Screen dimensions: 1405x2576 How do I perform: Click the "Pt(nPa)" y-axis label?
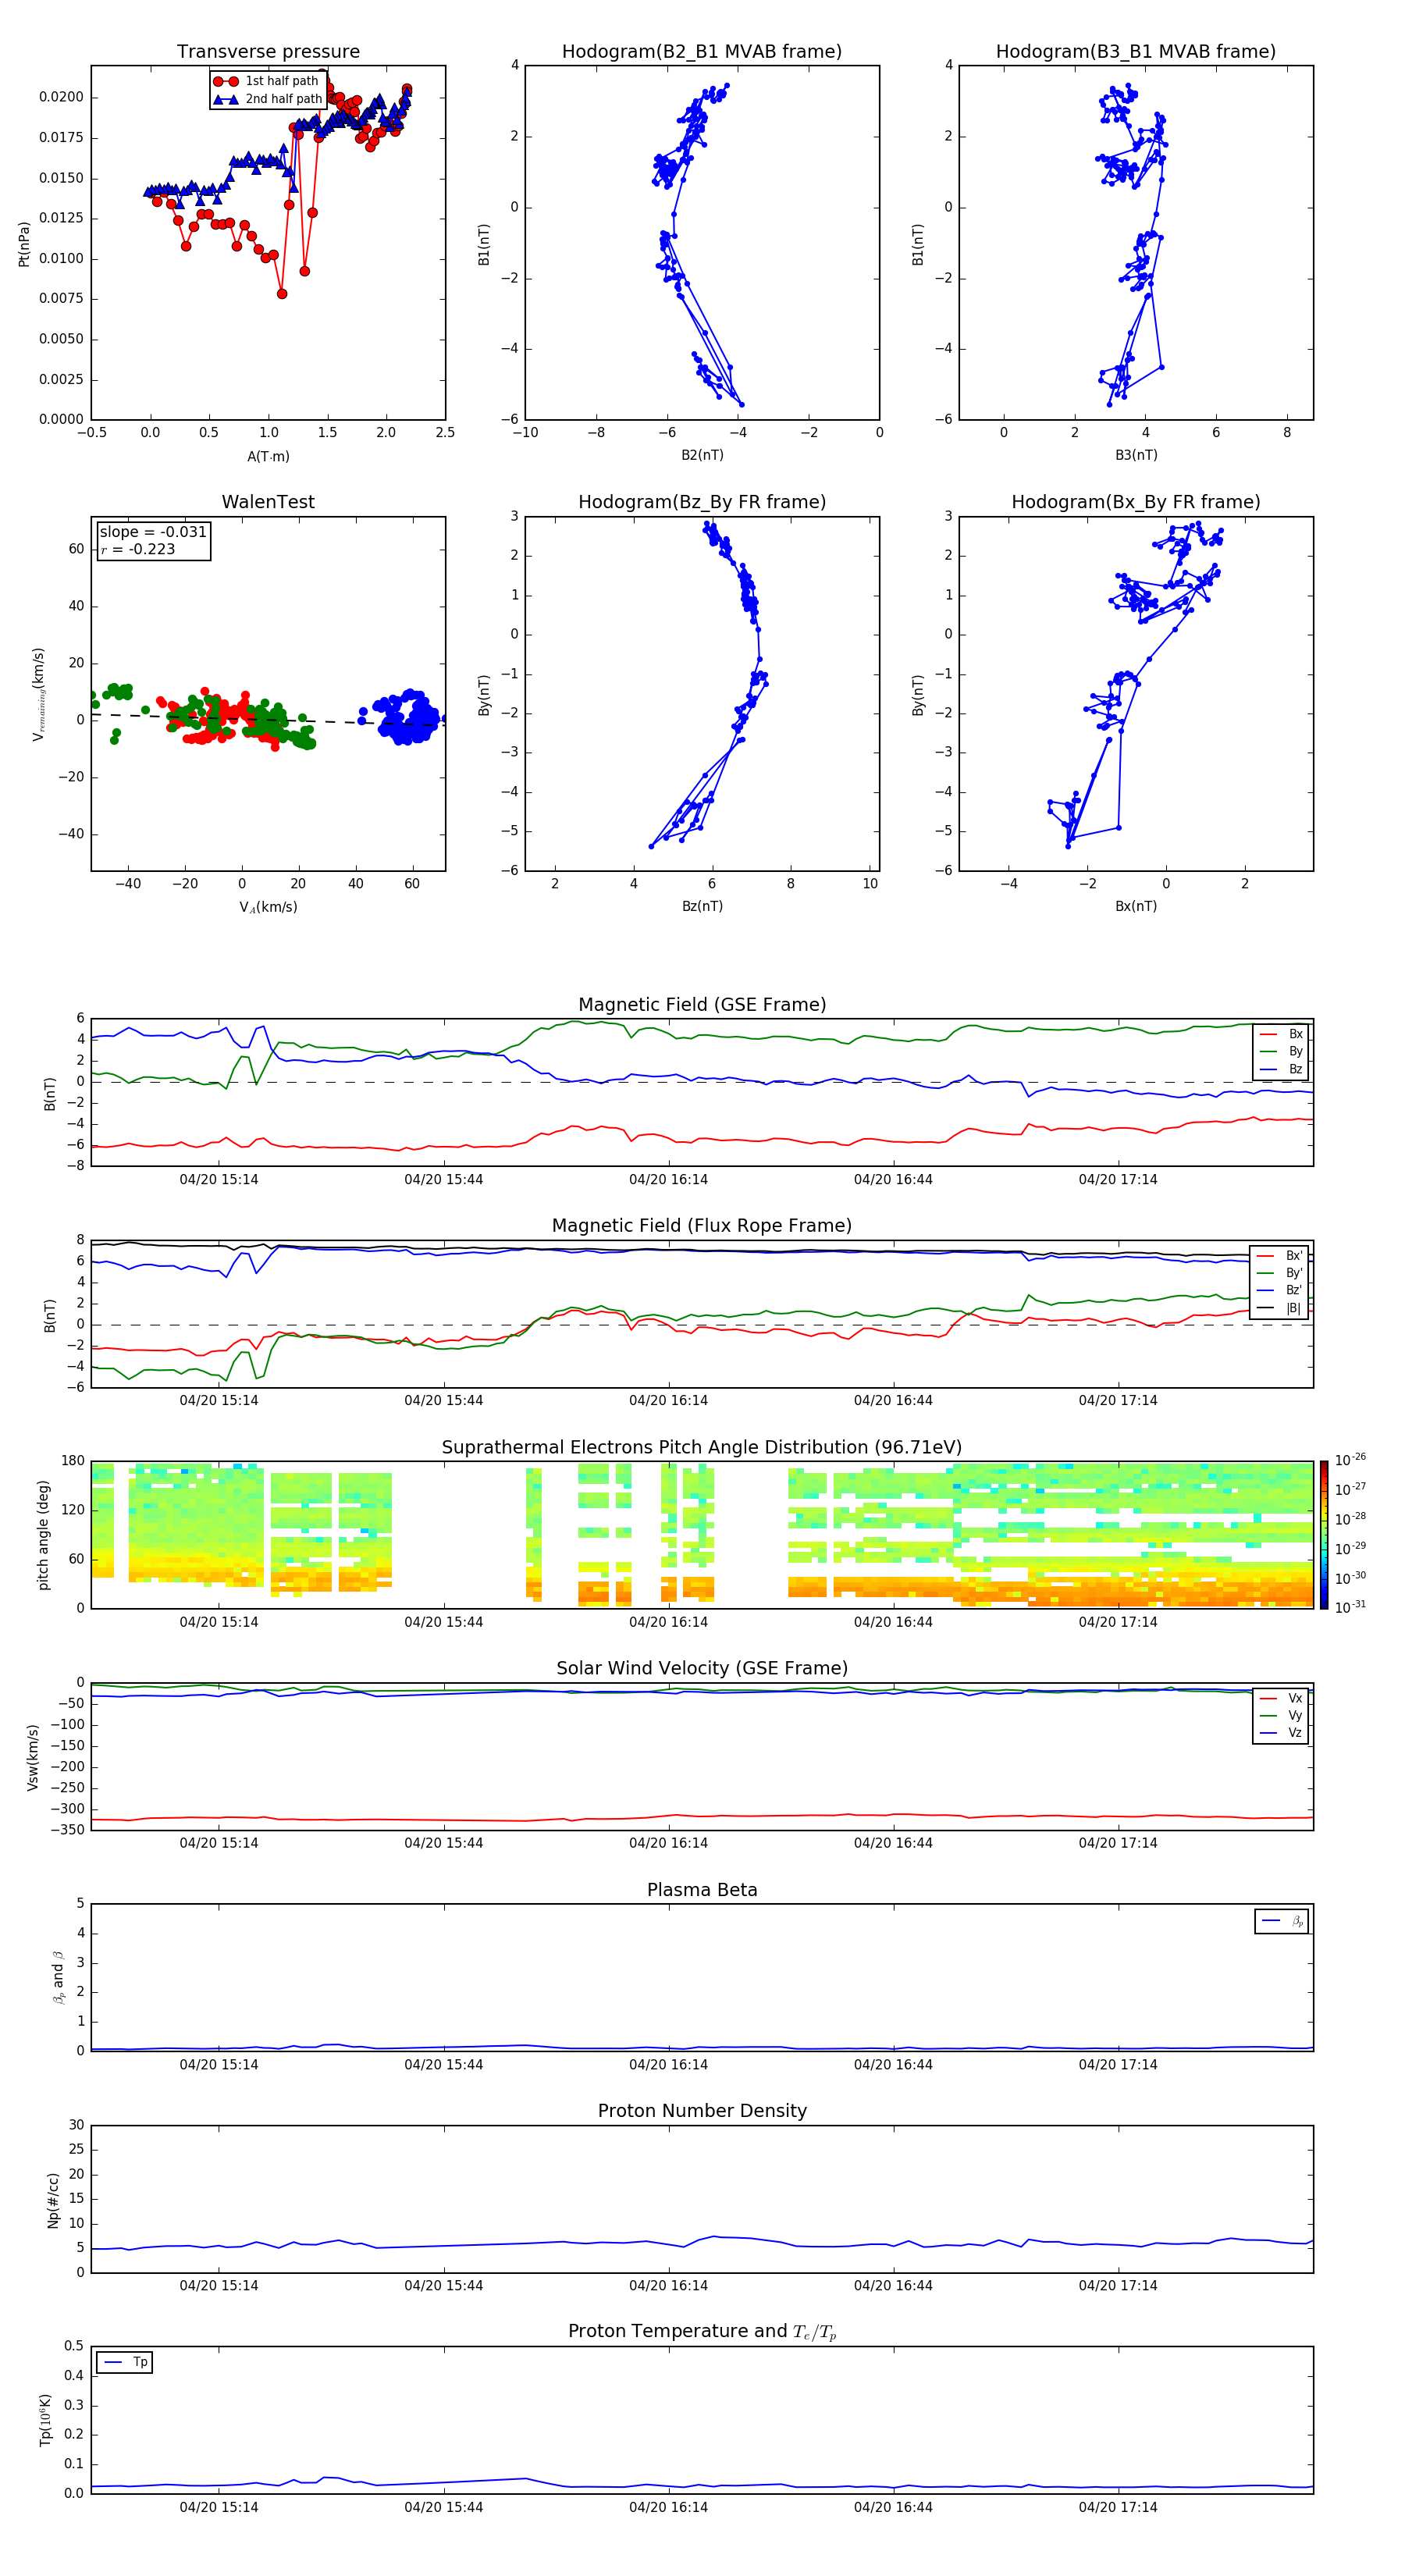tap(24, 244)
